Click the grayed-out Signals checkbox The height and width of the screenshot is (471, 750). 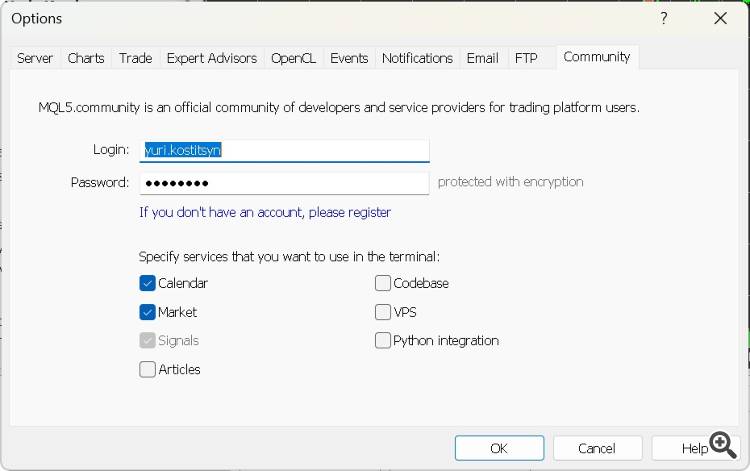tap(147, 340)
